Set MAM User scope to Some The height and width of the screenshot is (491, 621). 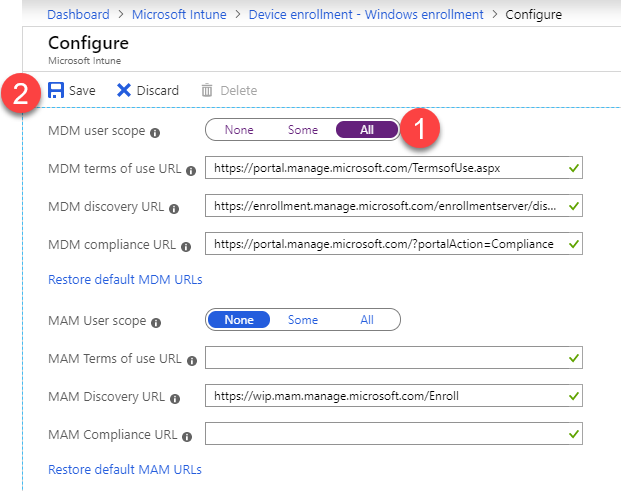pyautogui.click(x=303, y=320)
